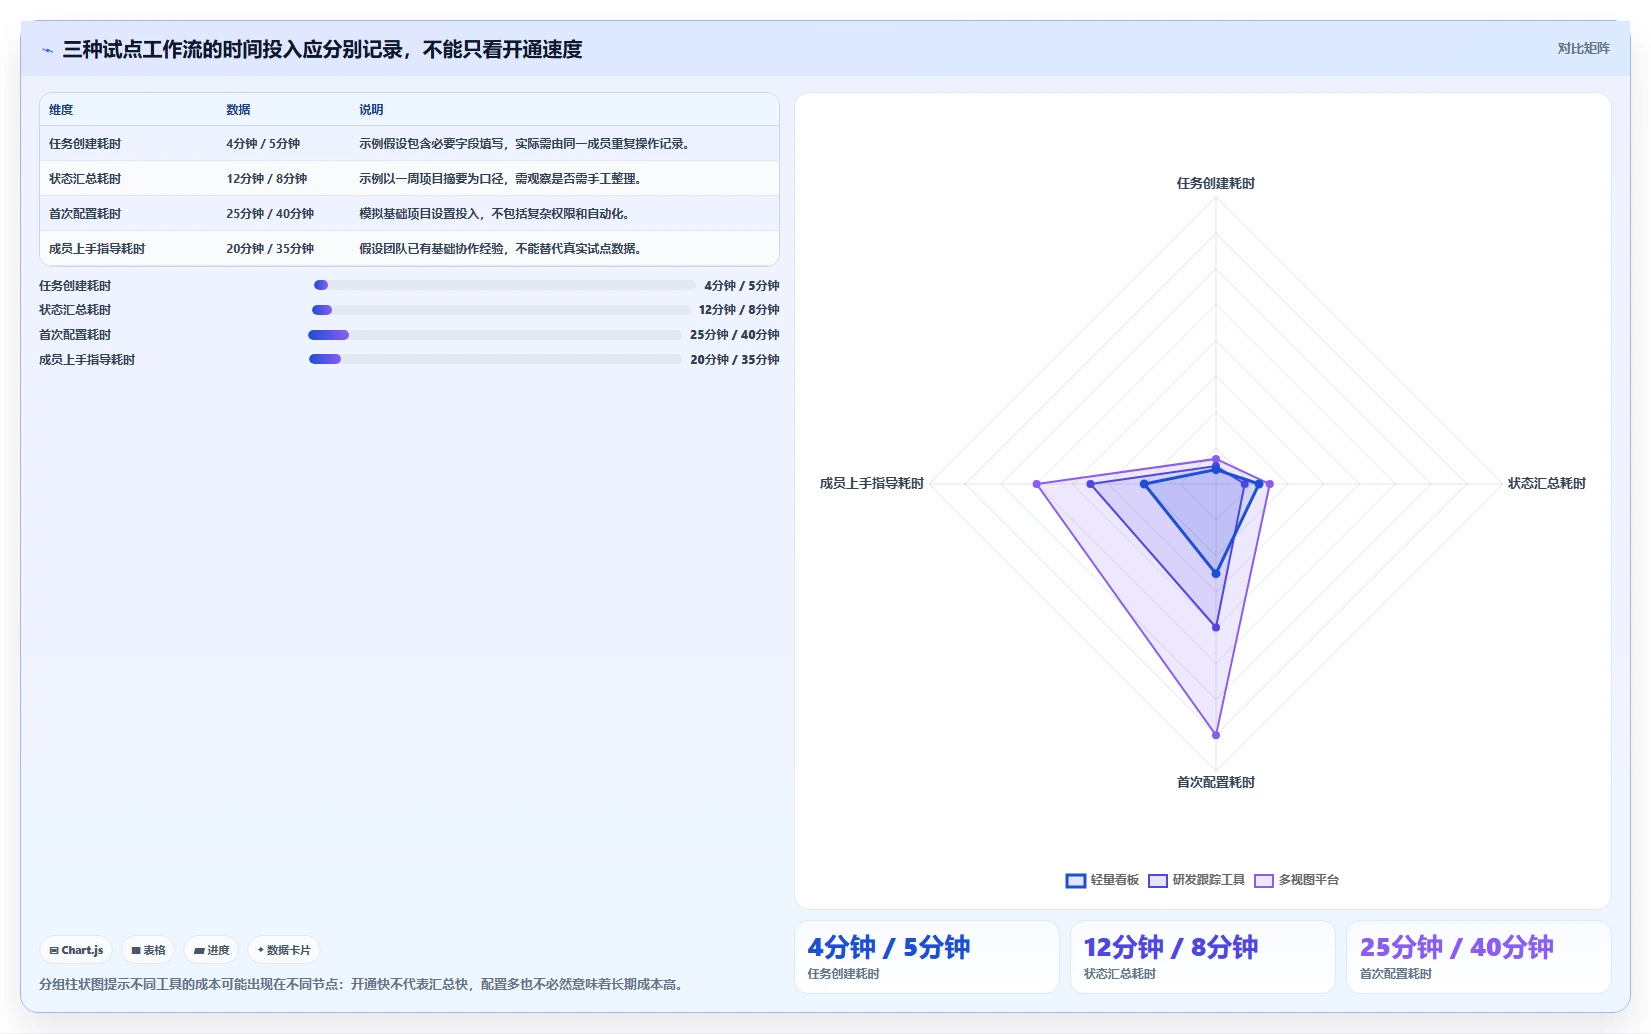Image resolution: width=1651 pixels, height=1034 pixels.
Task: Click the small icon before the page title
Action: point(47,50)
